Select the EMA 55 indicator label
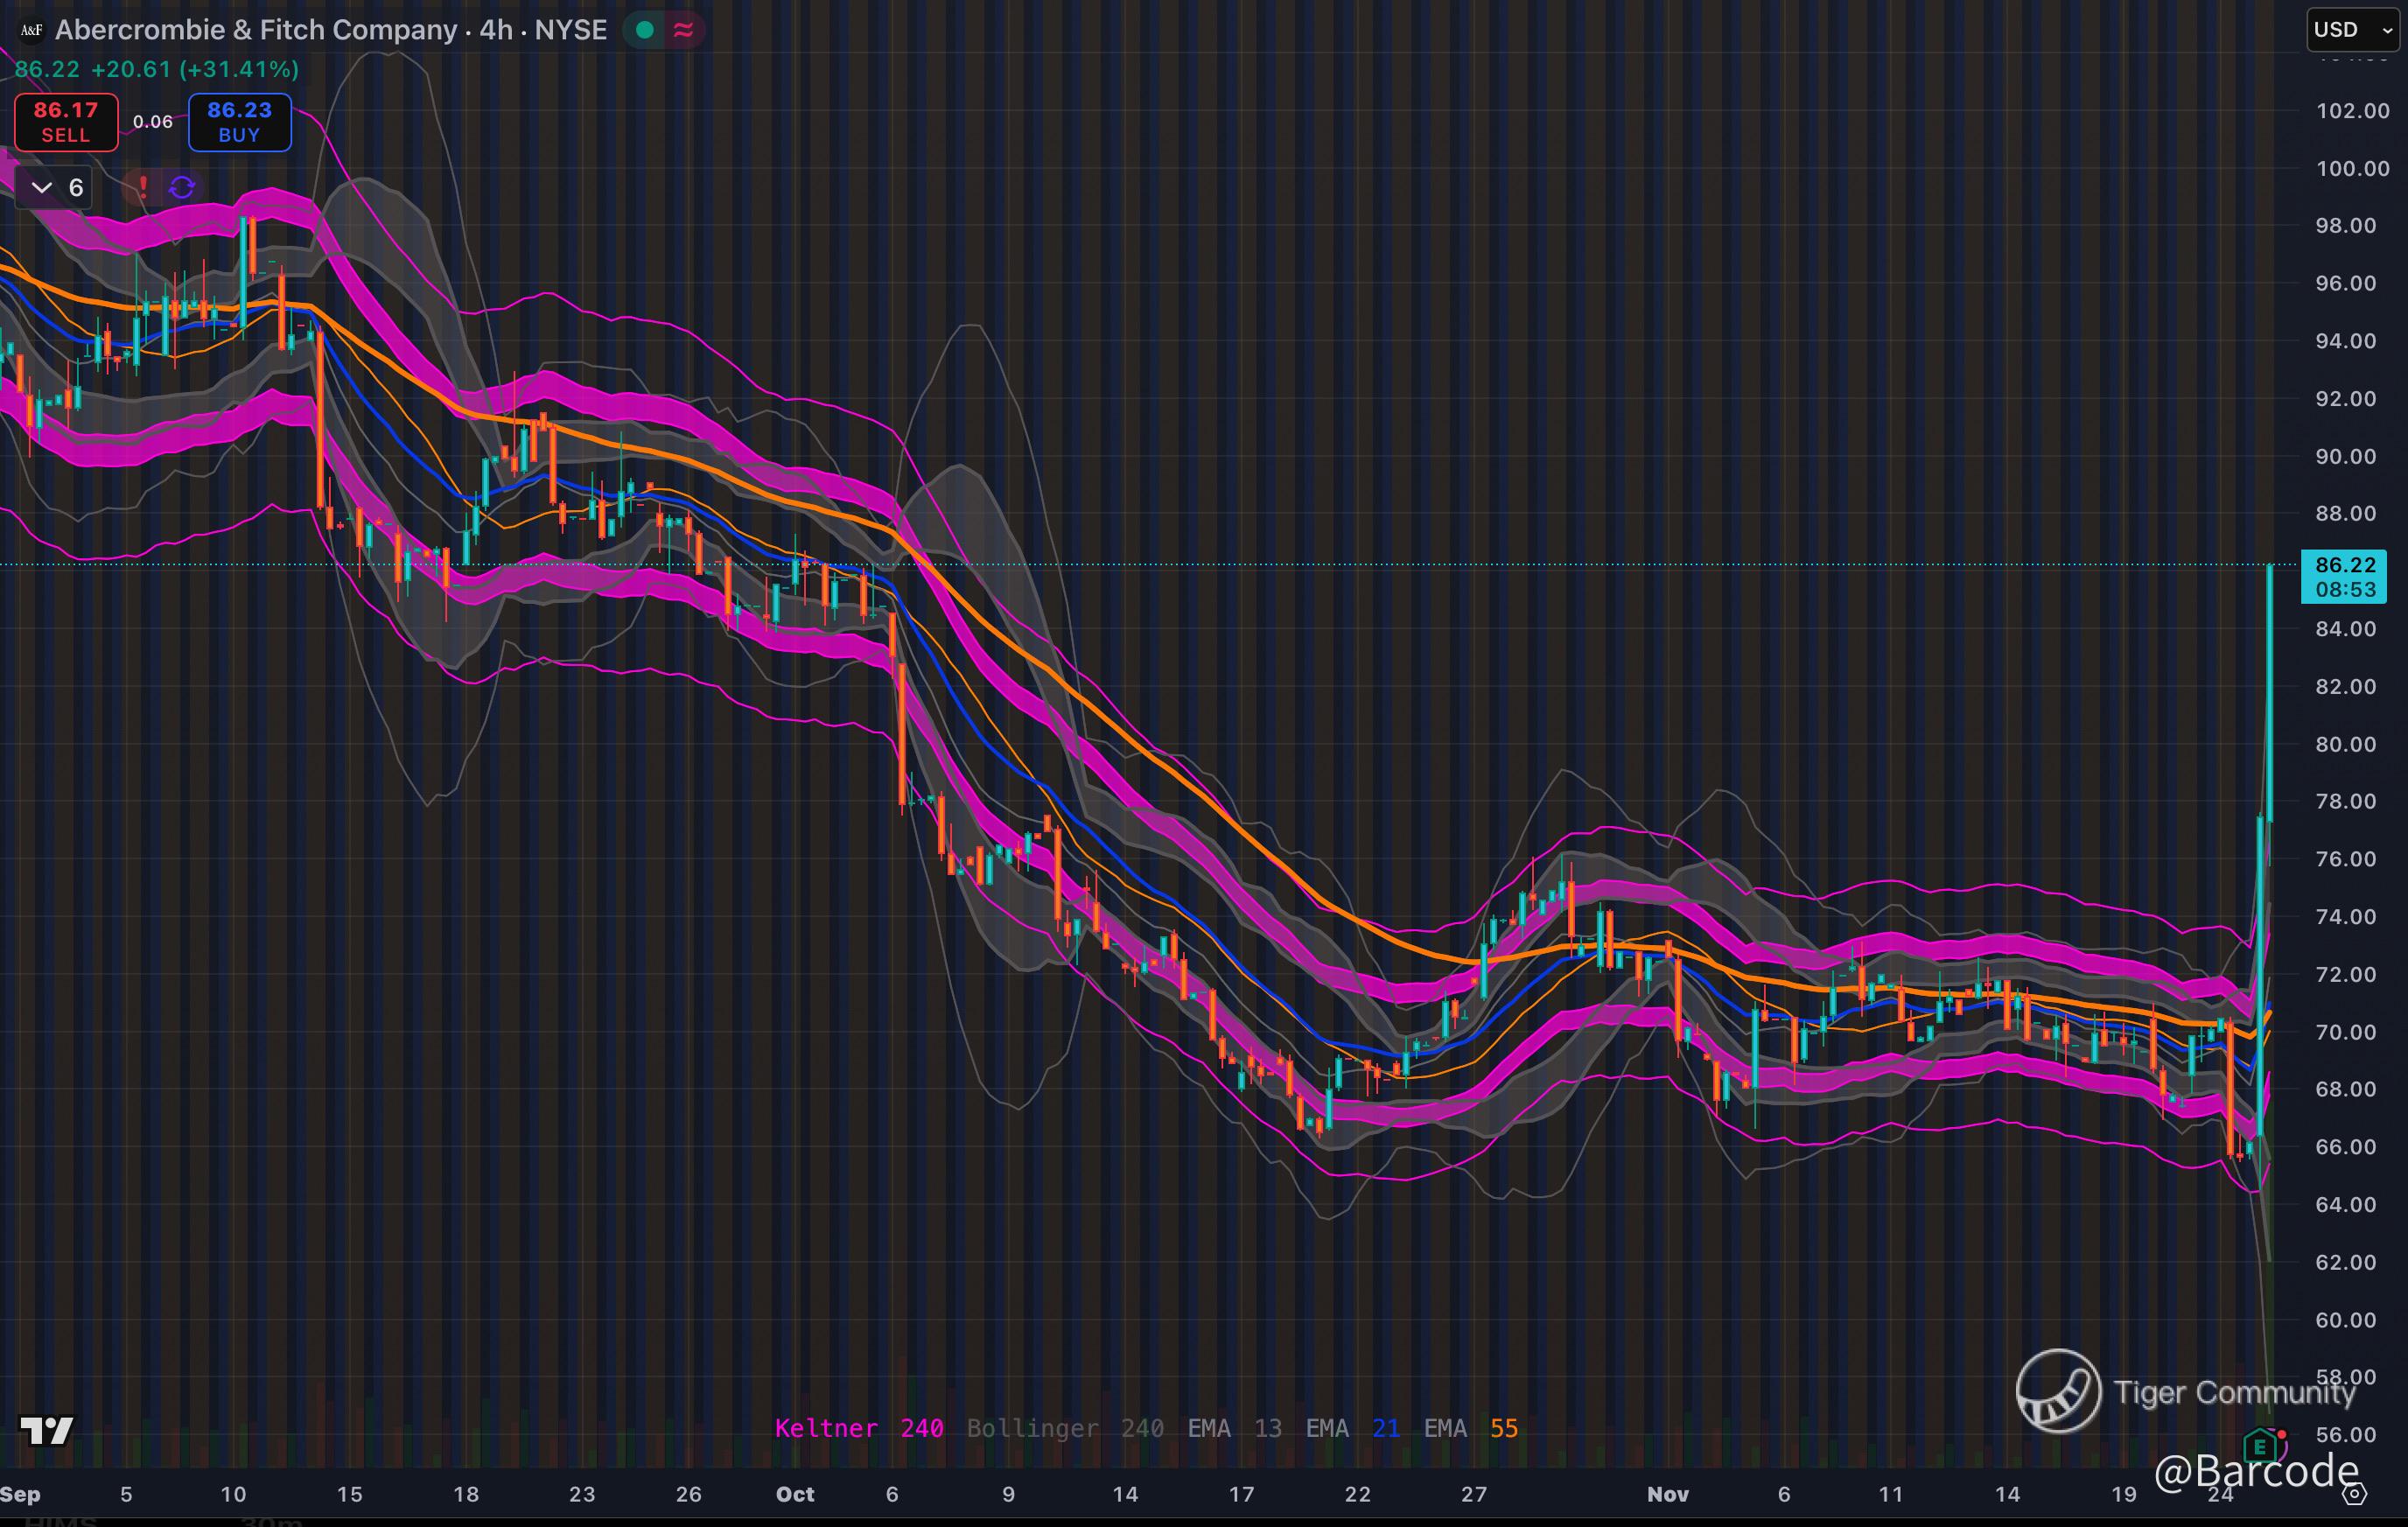Image resolution: width=2408 pixels, height=1527 pixels. (1470, 1428)
